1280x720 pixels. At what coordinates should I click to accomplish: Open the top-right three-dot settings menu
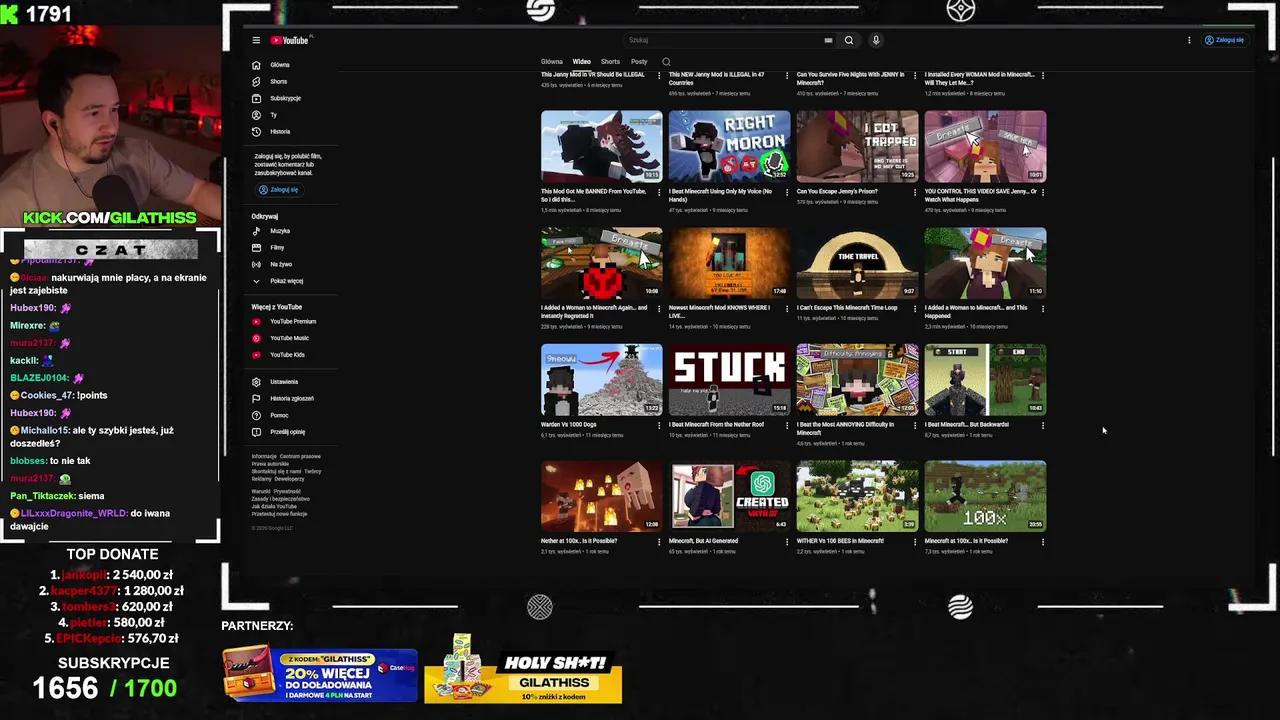click(x=1189, y=40)
